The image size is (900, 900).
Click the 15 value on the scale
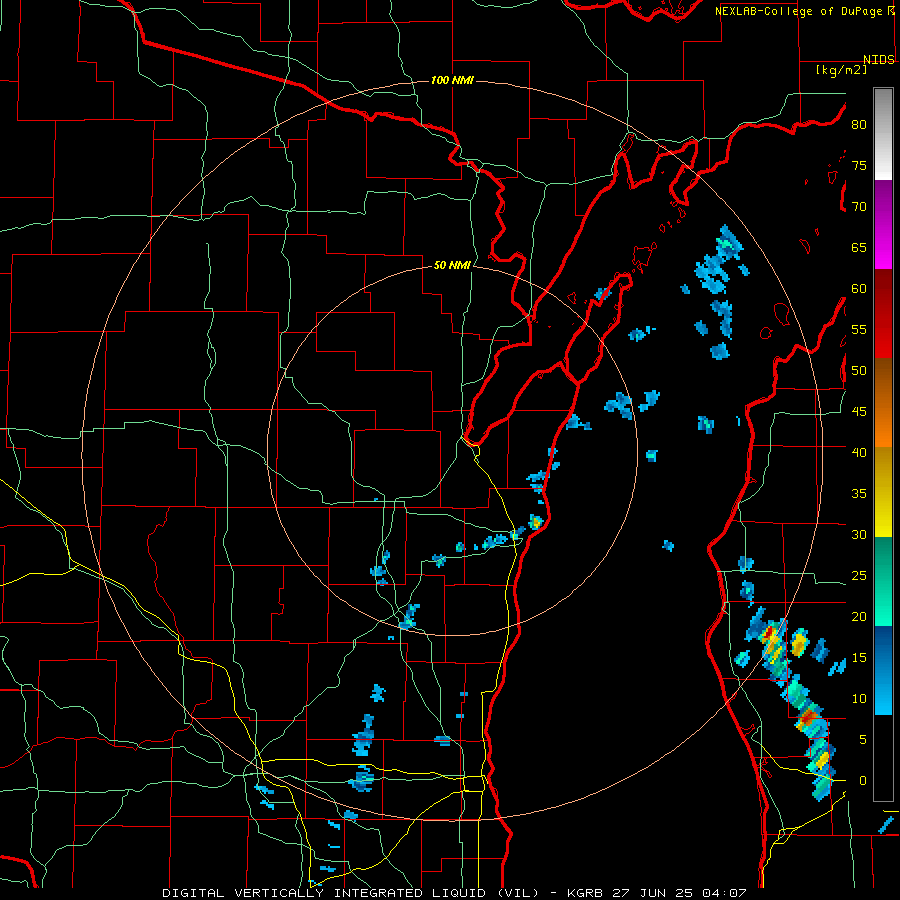click(859, 657)
